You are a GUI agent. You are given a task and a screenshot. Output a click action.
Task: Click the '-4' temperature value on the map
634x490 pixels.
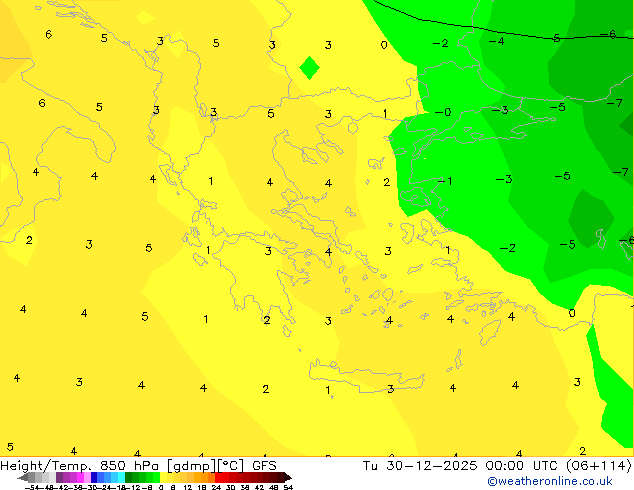[x=497, y=42]
